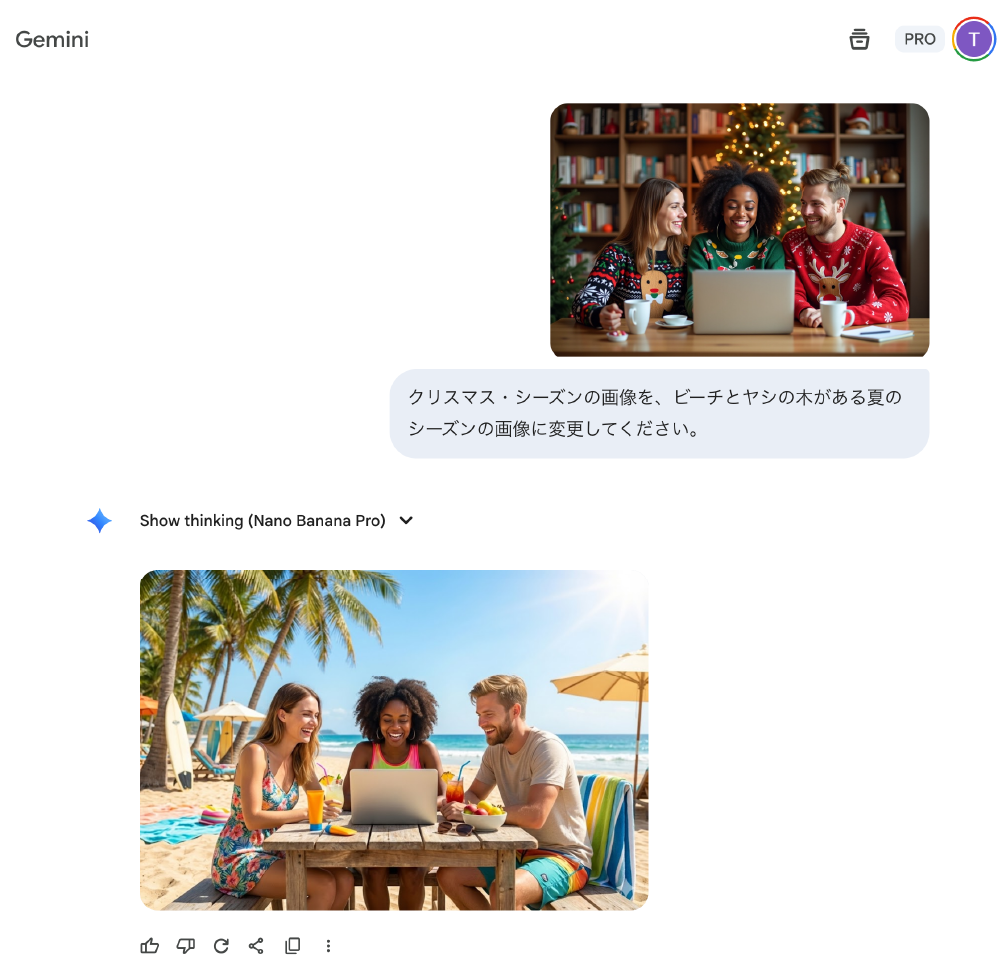The image size is (1002, 966).
Task: Click the thumbs up icon
Action: point(150,945)
